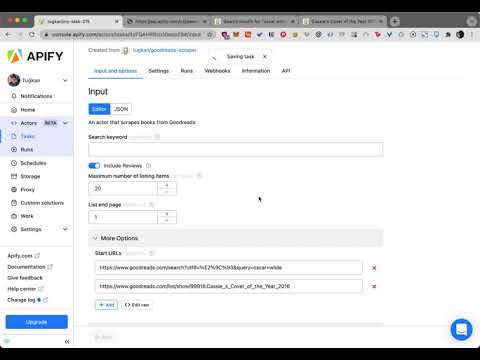Open Notifications bell in sidebar
480x360 pixels.
tap(32, 96)
